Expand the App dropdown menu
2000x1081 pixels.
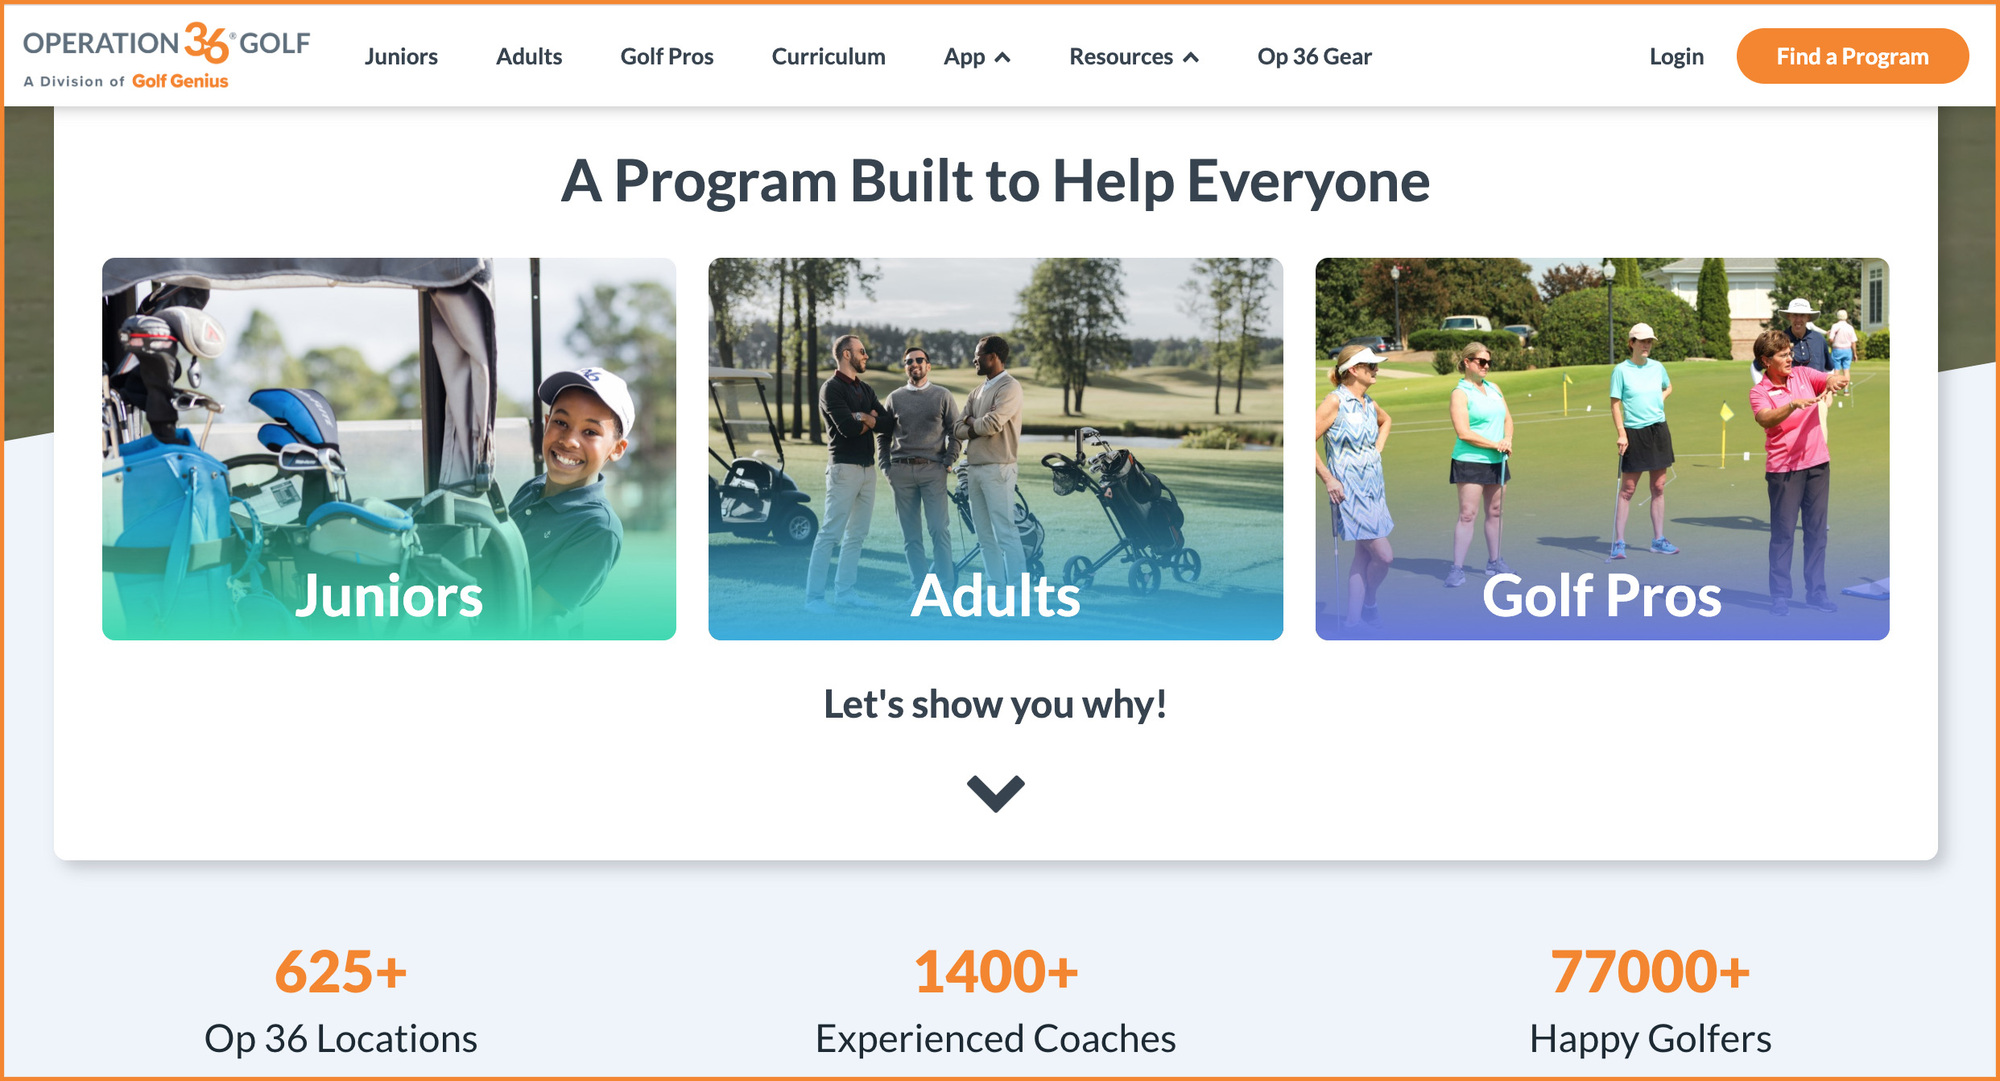(x=975, y=55)
